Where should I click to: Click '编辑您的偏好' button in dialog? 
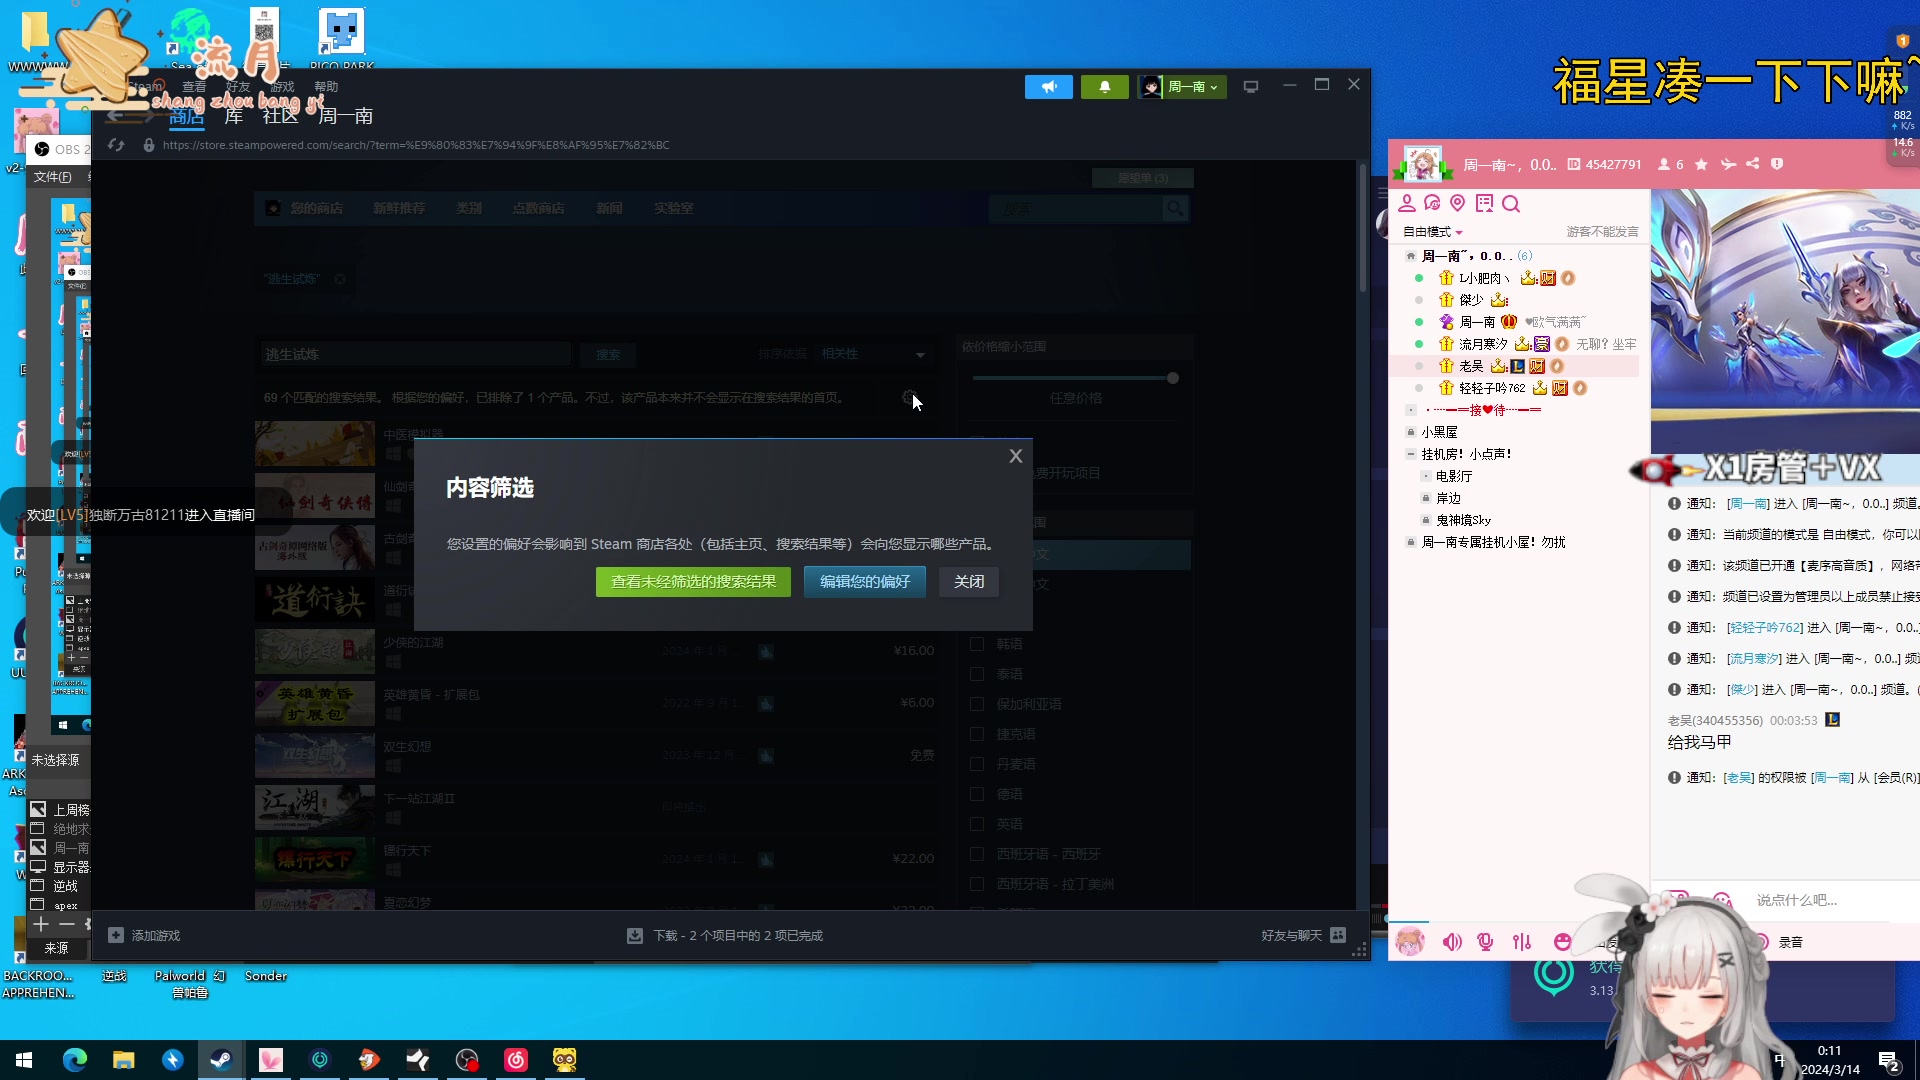click(x=865, y=582)
